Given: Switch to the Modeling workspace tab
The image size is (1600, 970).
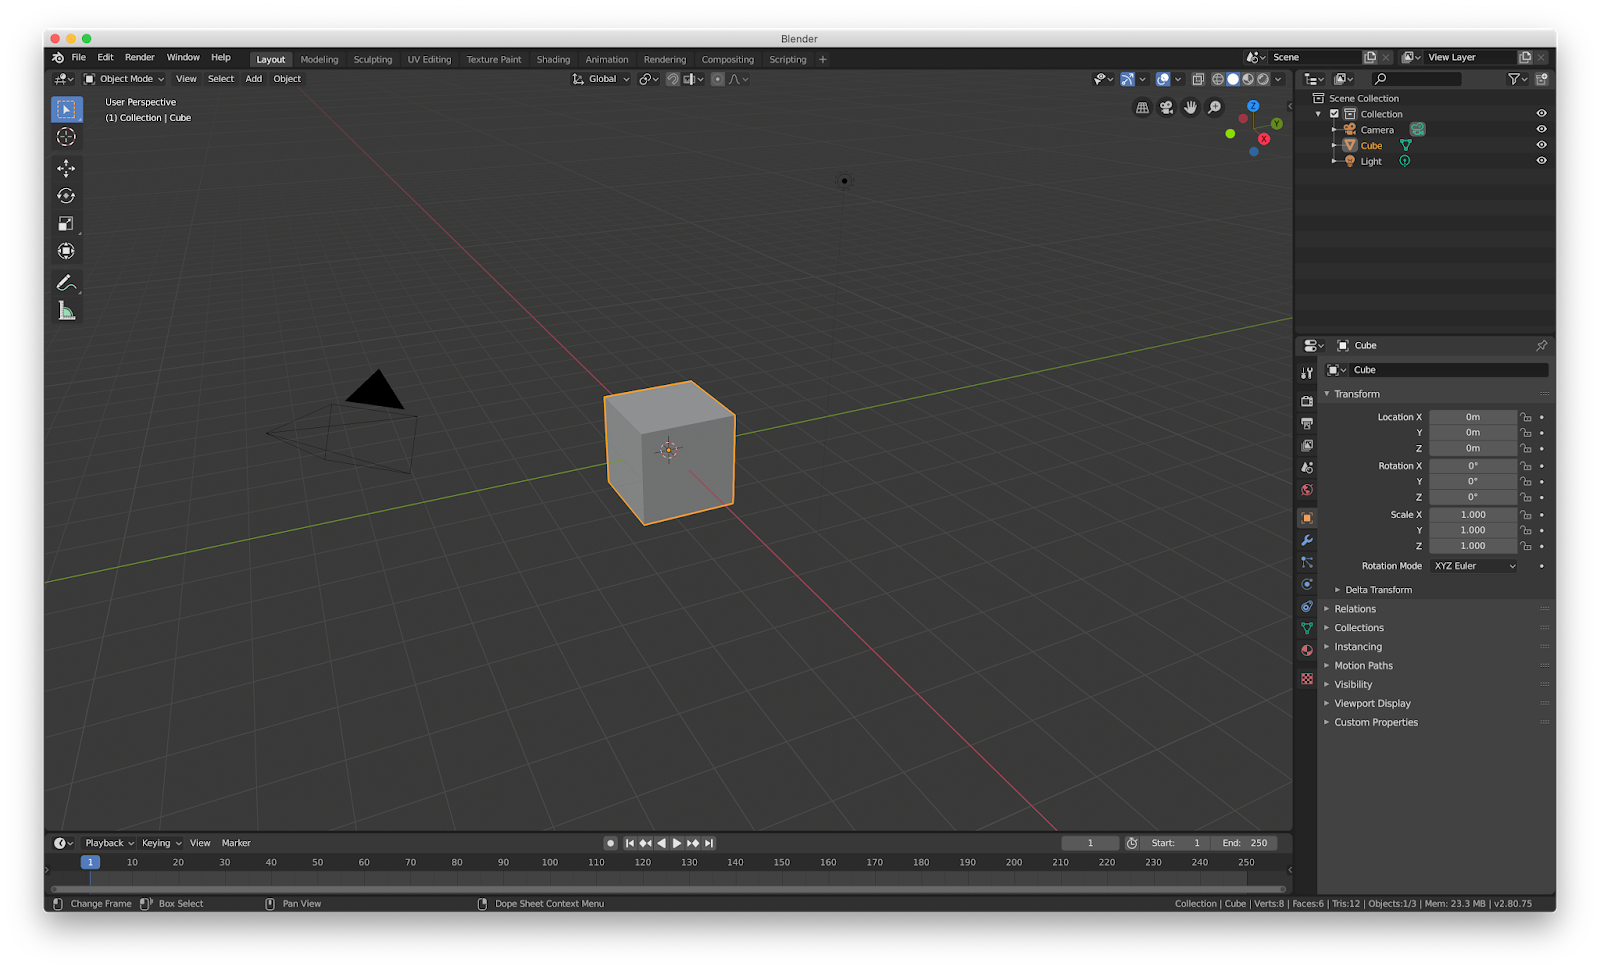Looking at the screenshot, I should click(x=319, y=59).
